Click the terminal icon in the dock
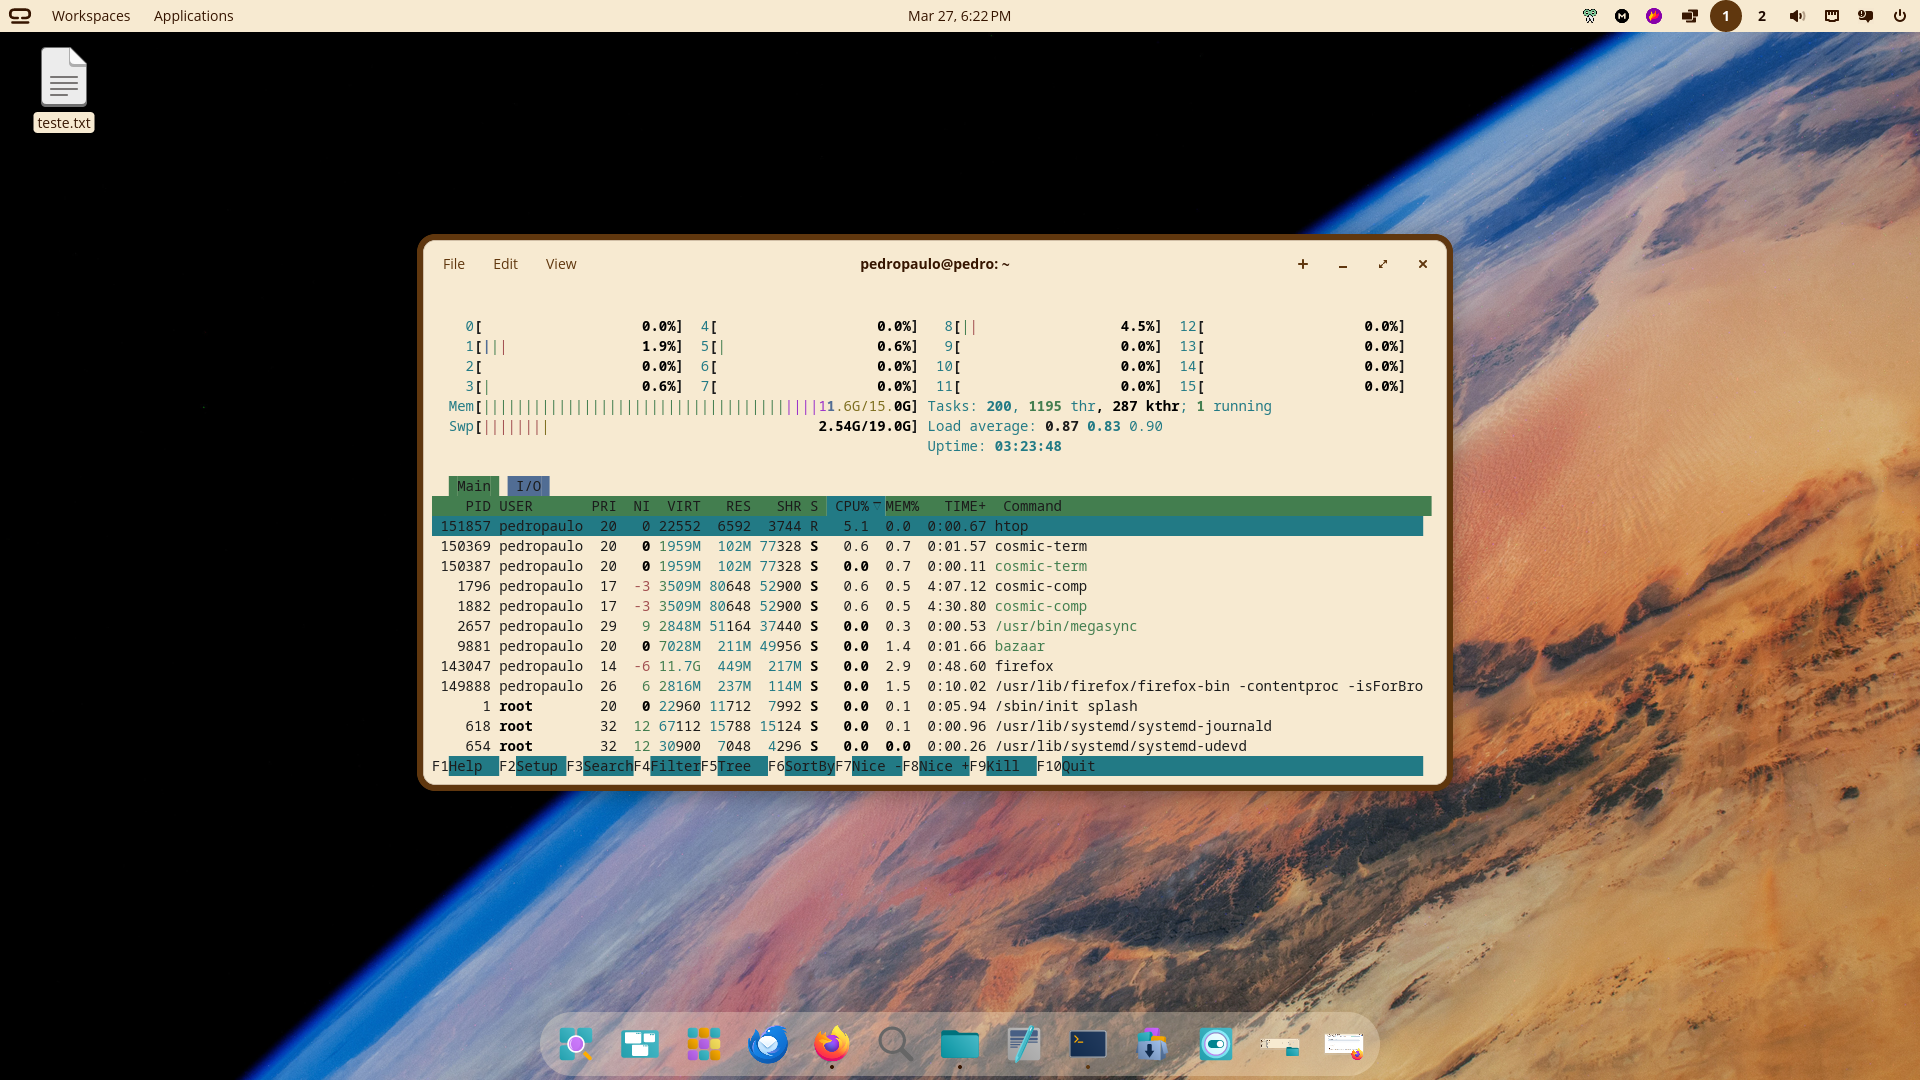The image size is (1920, 1080). pos(1087,1044)
